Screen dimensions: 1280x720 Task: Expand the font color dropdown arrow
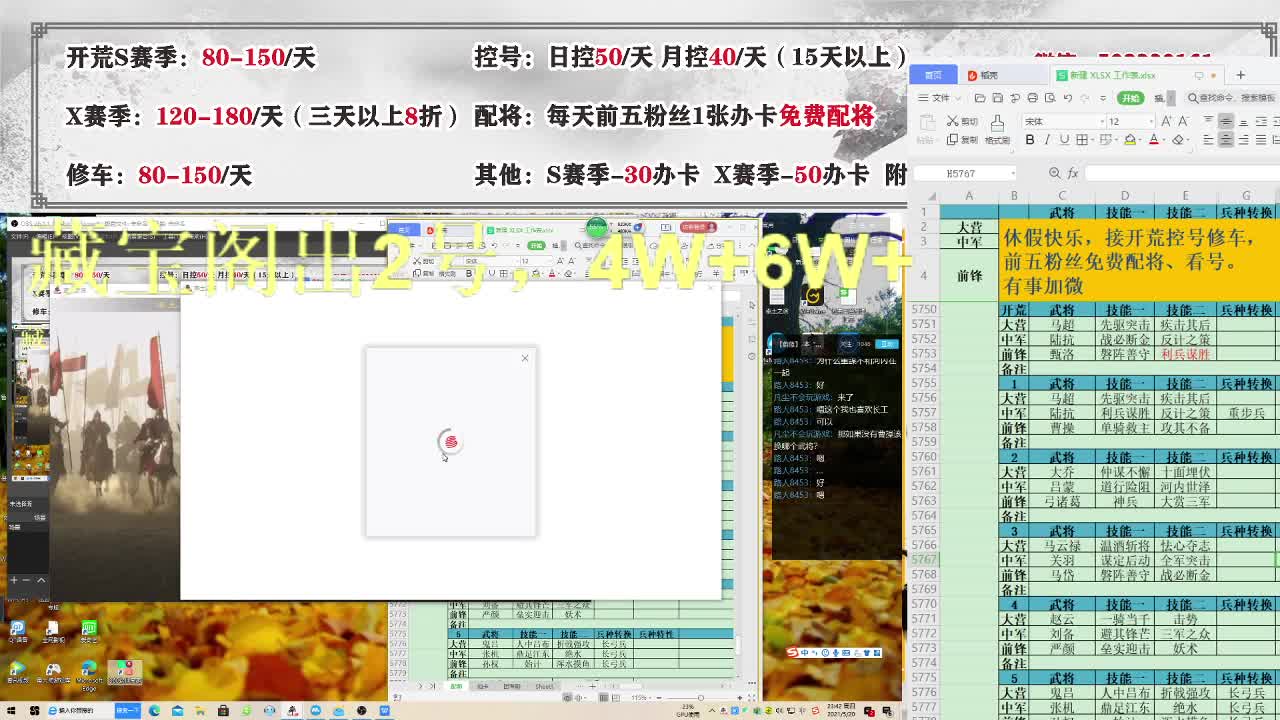point(1164,141)
